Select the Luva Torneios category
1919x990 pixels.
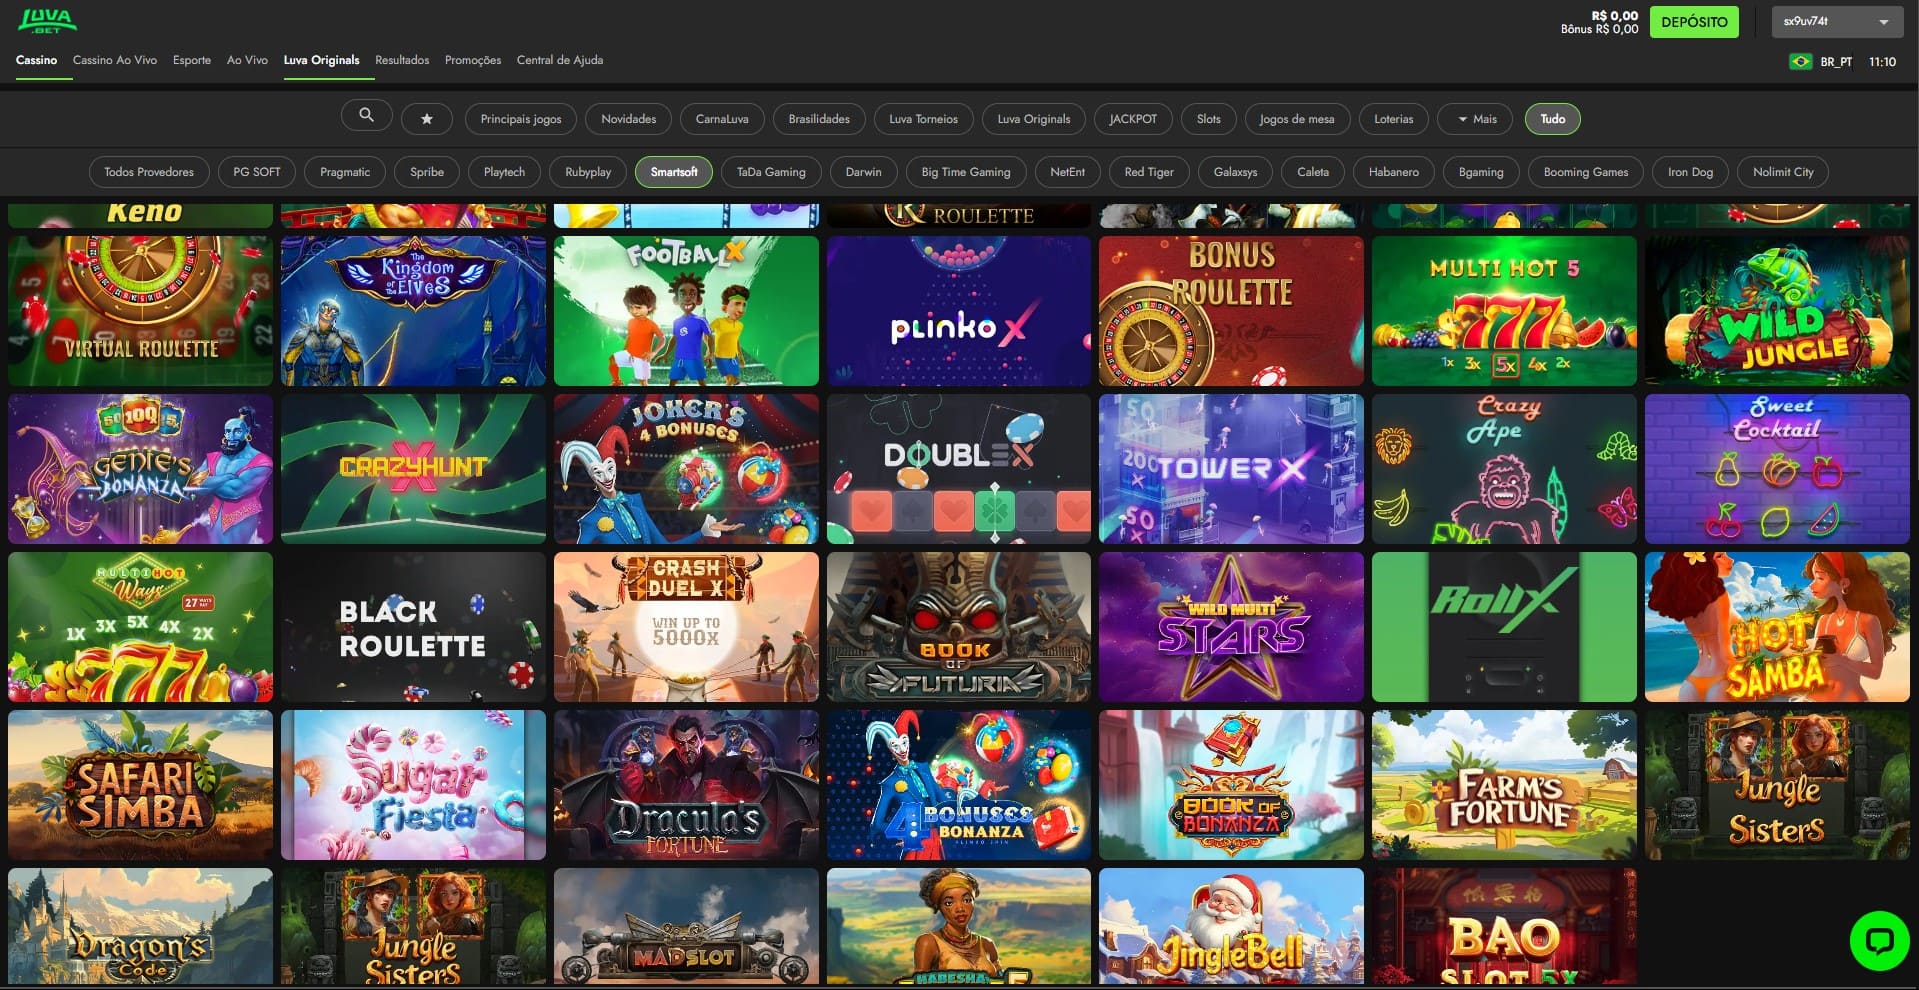pos(923,119)
